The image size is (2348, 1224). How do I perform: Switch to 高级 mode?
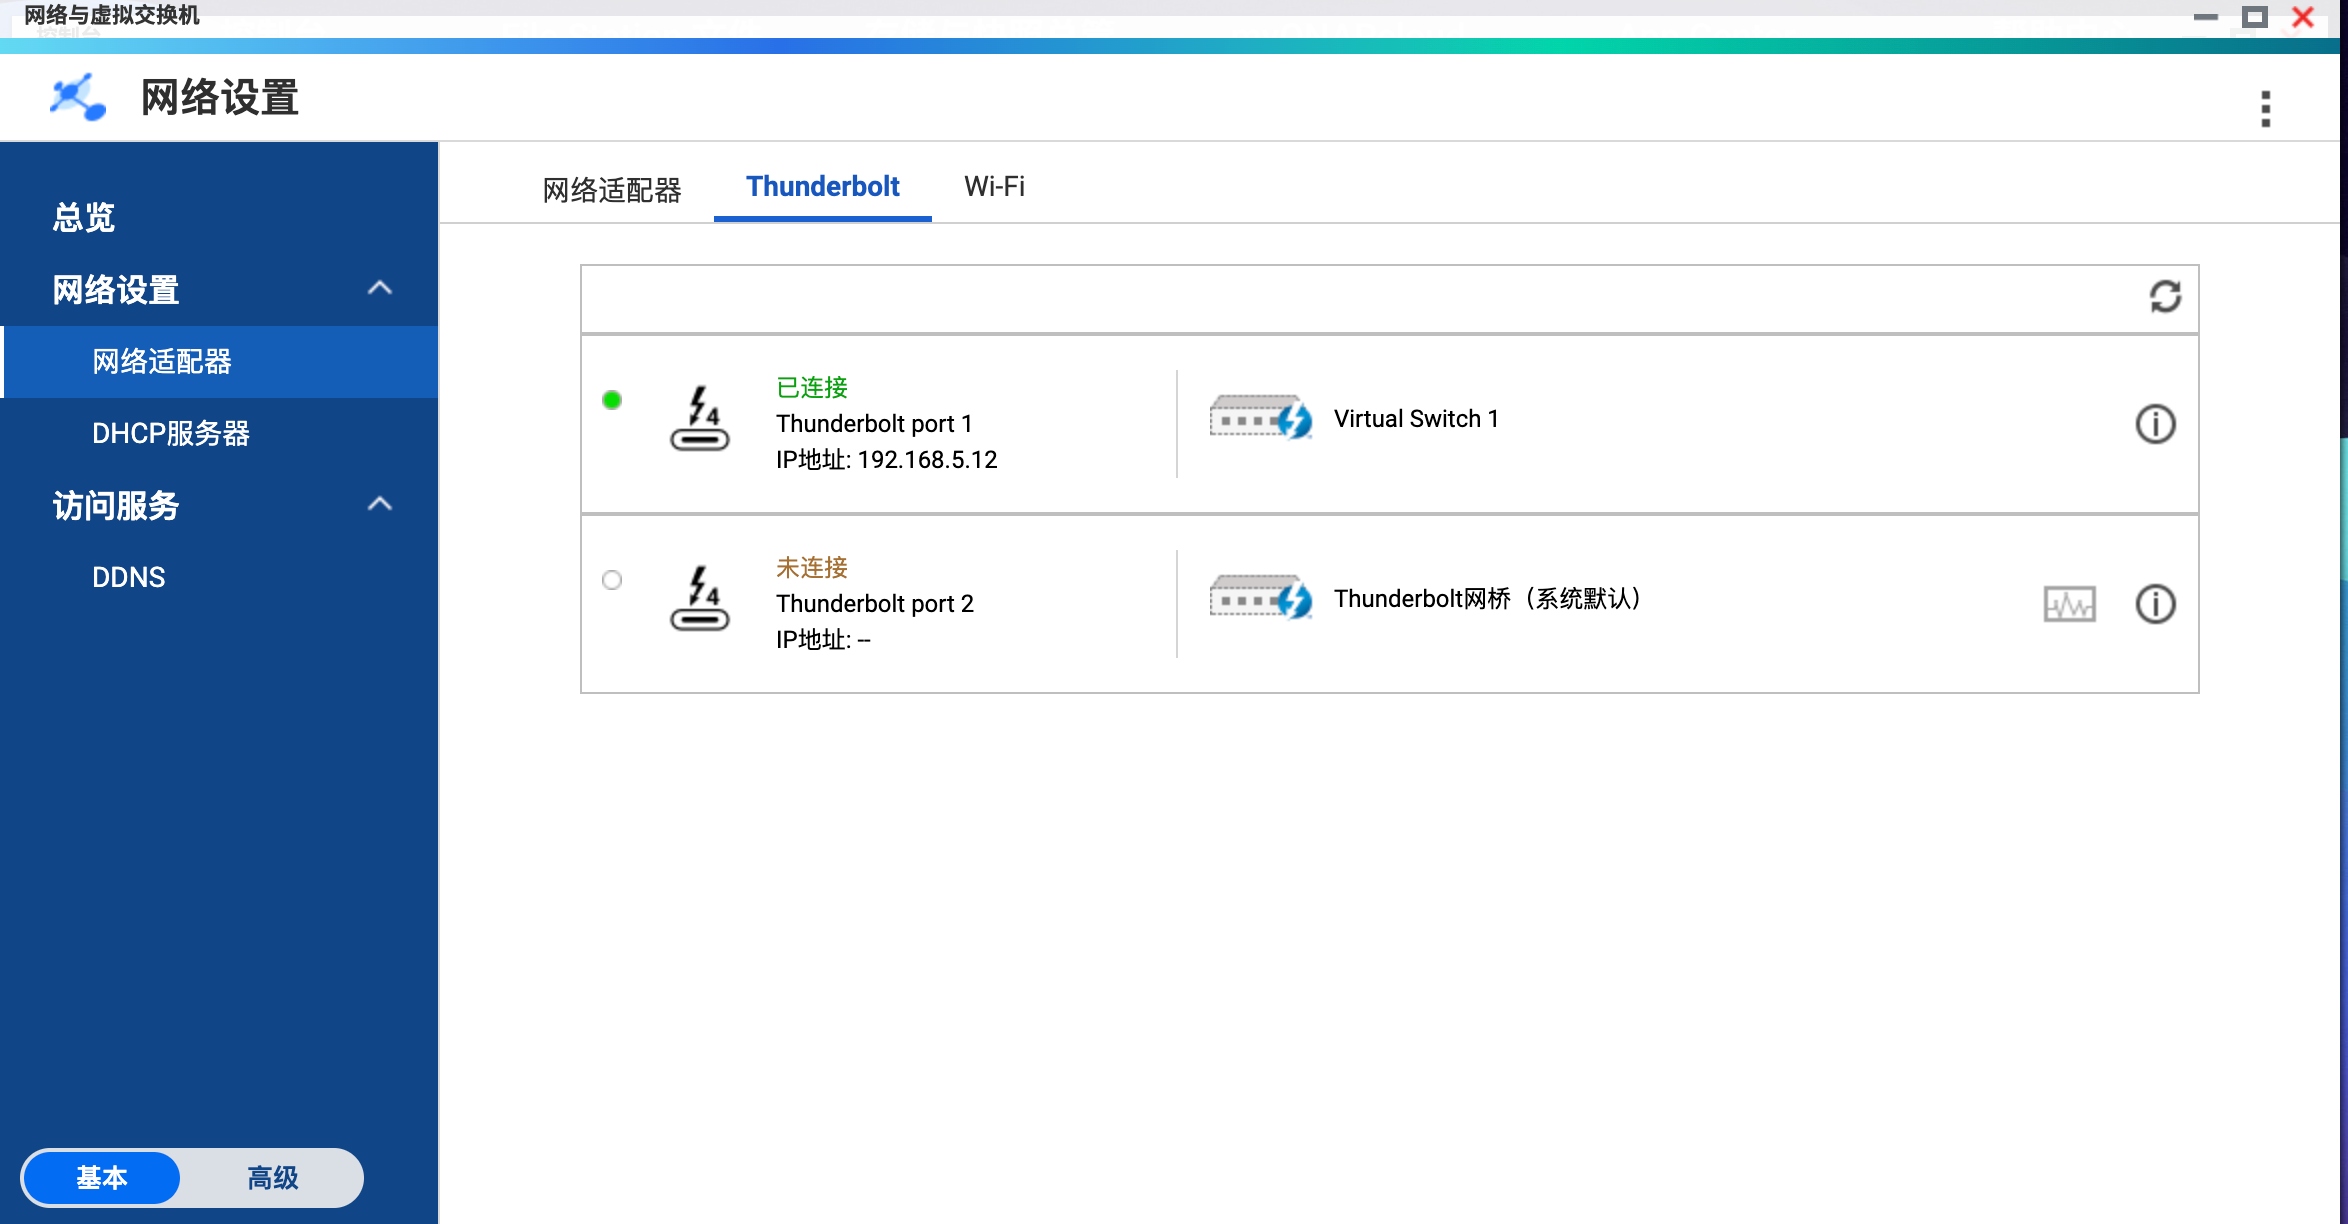click(x=272, y=1178)
